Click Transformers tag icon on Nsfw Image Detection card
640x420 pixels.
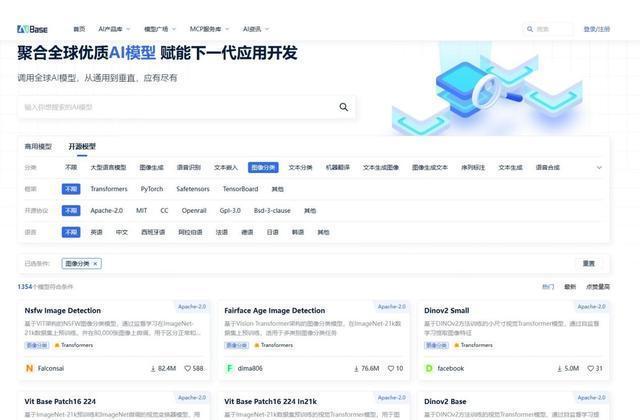57,345
